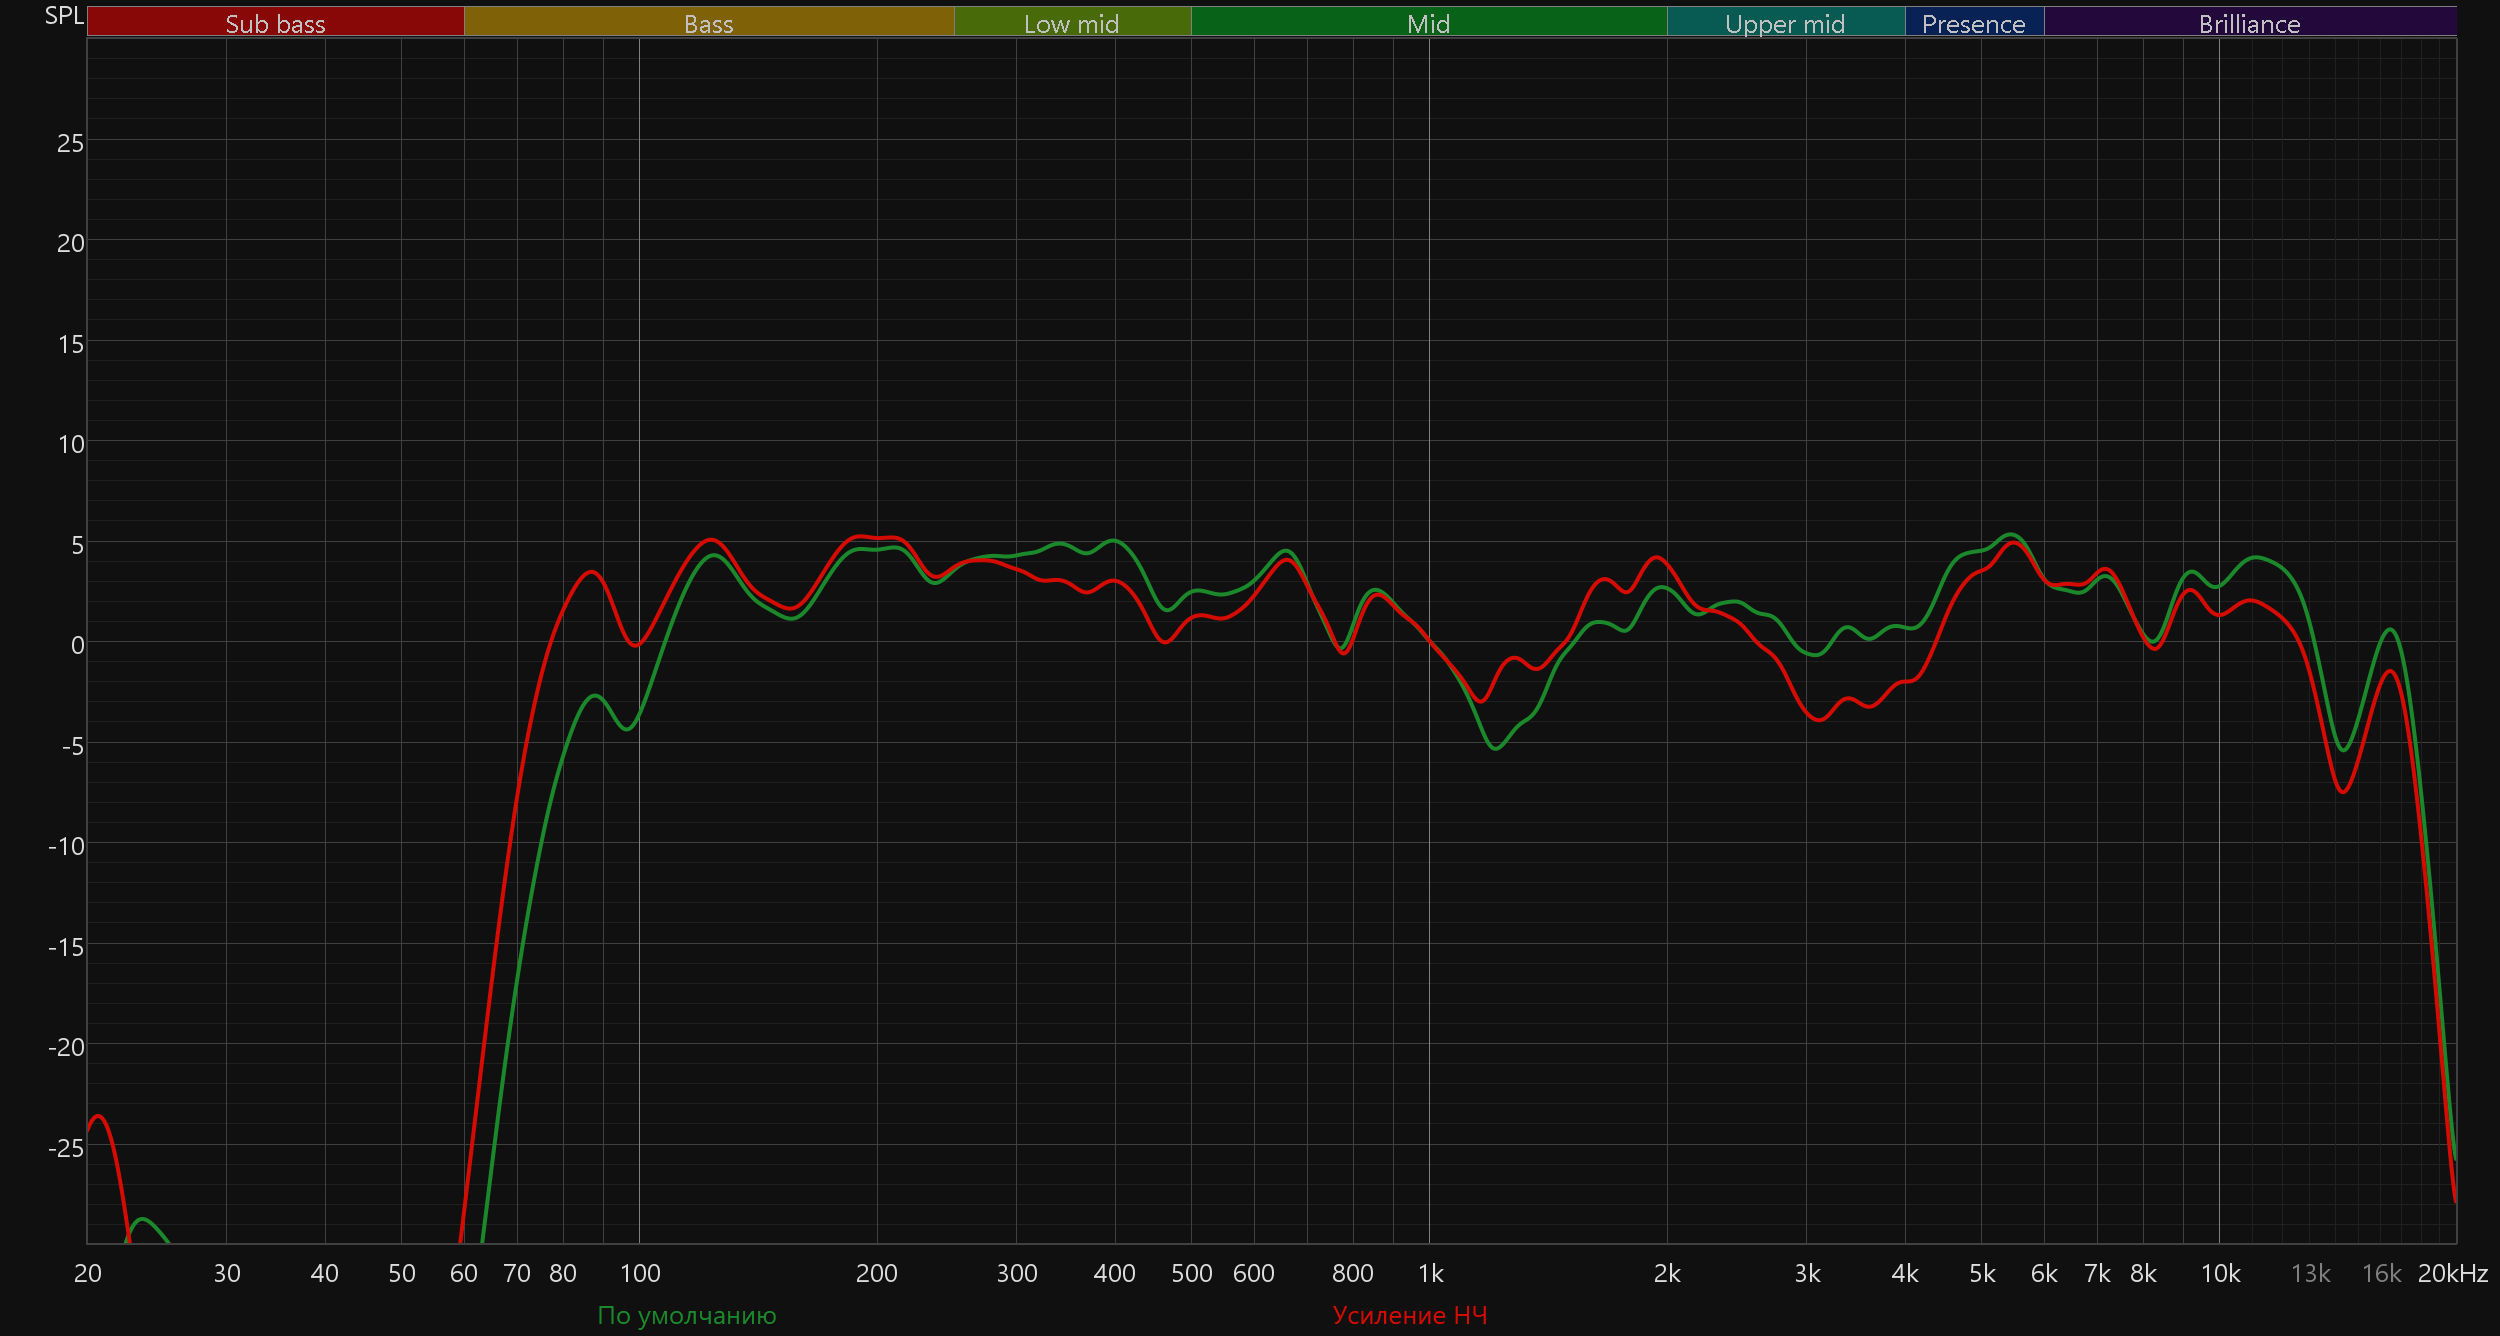Select the Mid frequency band header
This screenshot has height=1336, width=2500.
coord(1428,23)
